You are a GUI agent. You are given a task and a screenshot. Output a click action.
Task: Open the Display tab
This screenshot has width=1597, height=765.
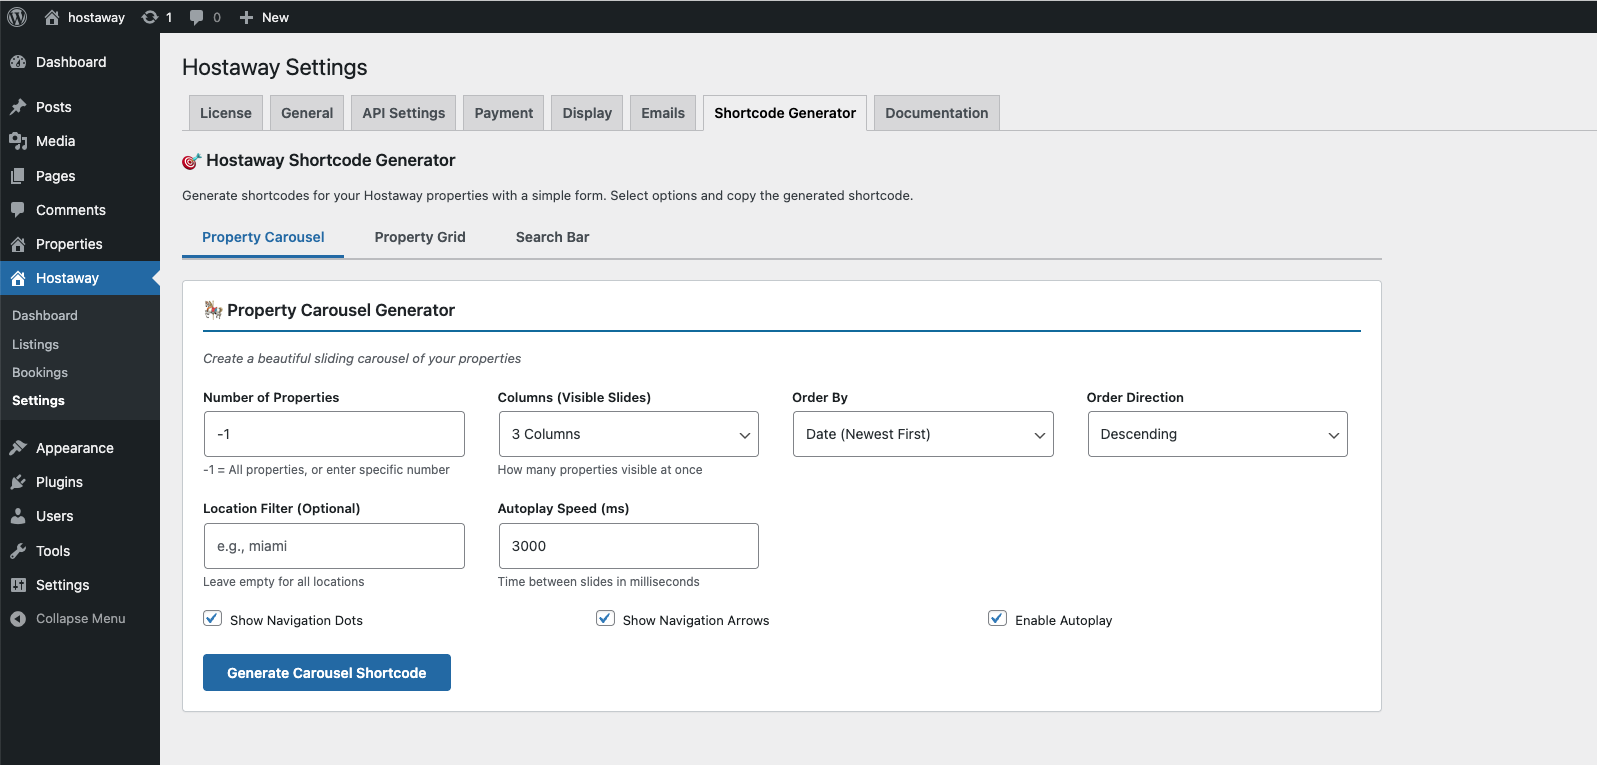coord(587,113)
